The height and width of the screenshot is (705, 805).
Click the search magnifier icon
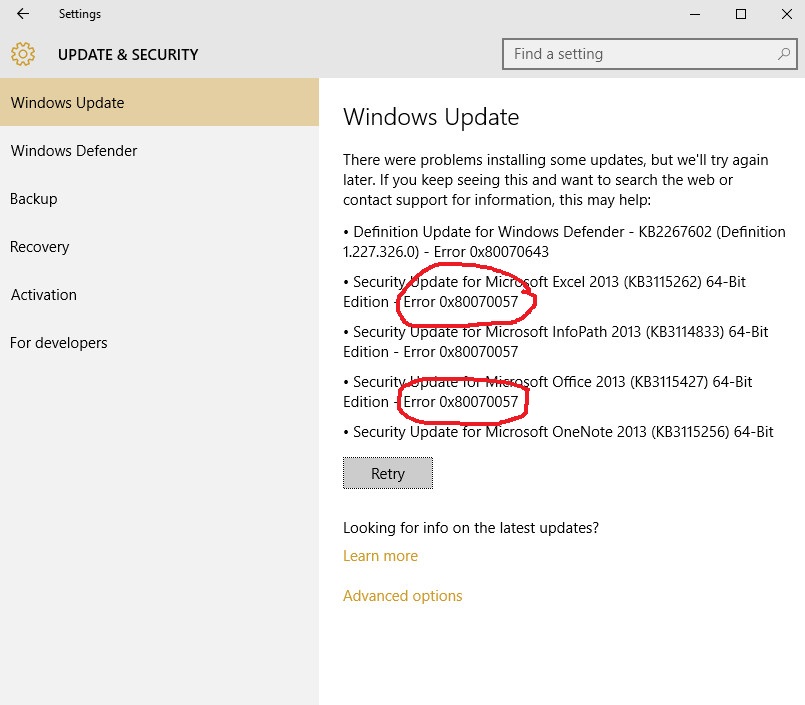click(x=783, y=54)
